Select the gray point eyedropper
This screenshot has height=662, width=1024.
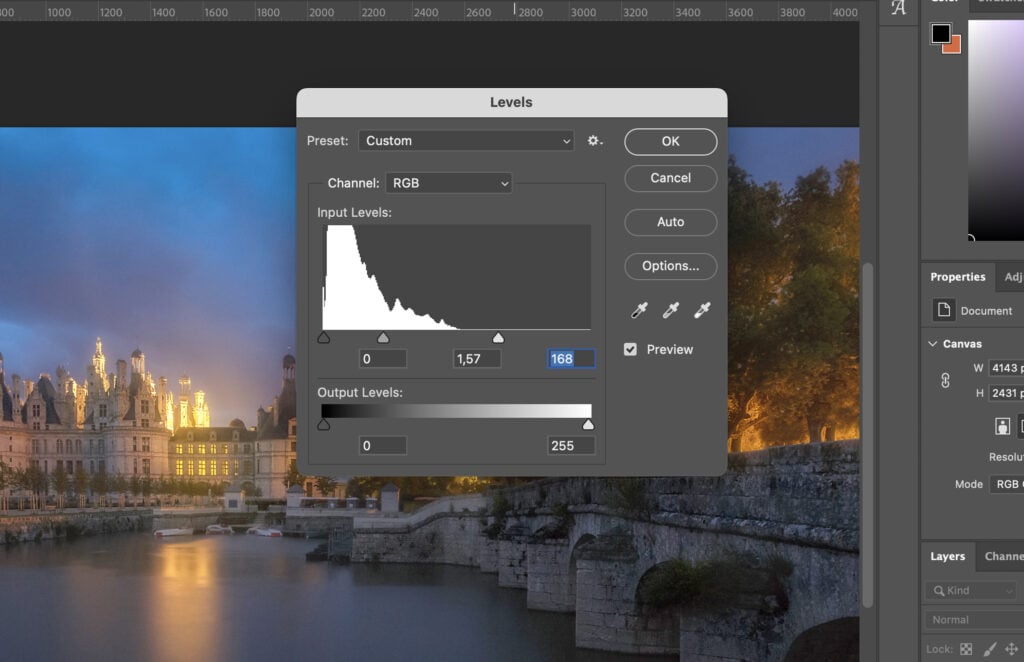pos(670,310)
